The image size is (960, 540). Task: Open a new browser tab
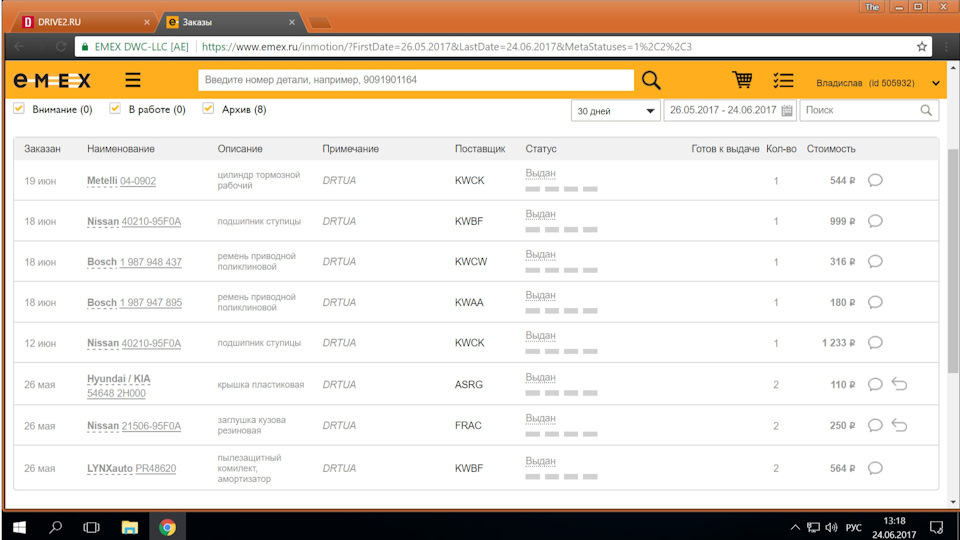coord(320,23)
